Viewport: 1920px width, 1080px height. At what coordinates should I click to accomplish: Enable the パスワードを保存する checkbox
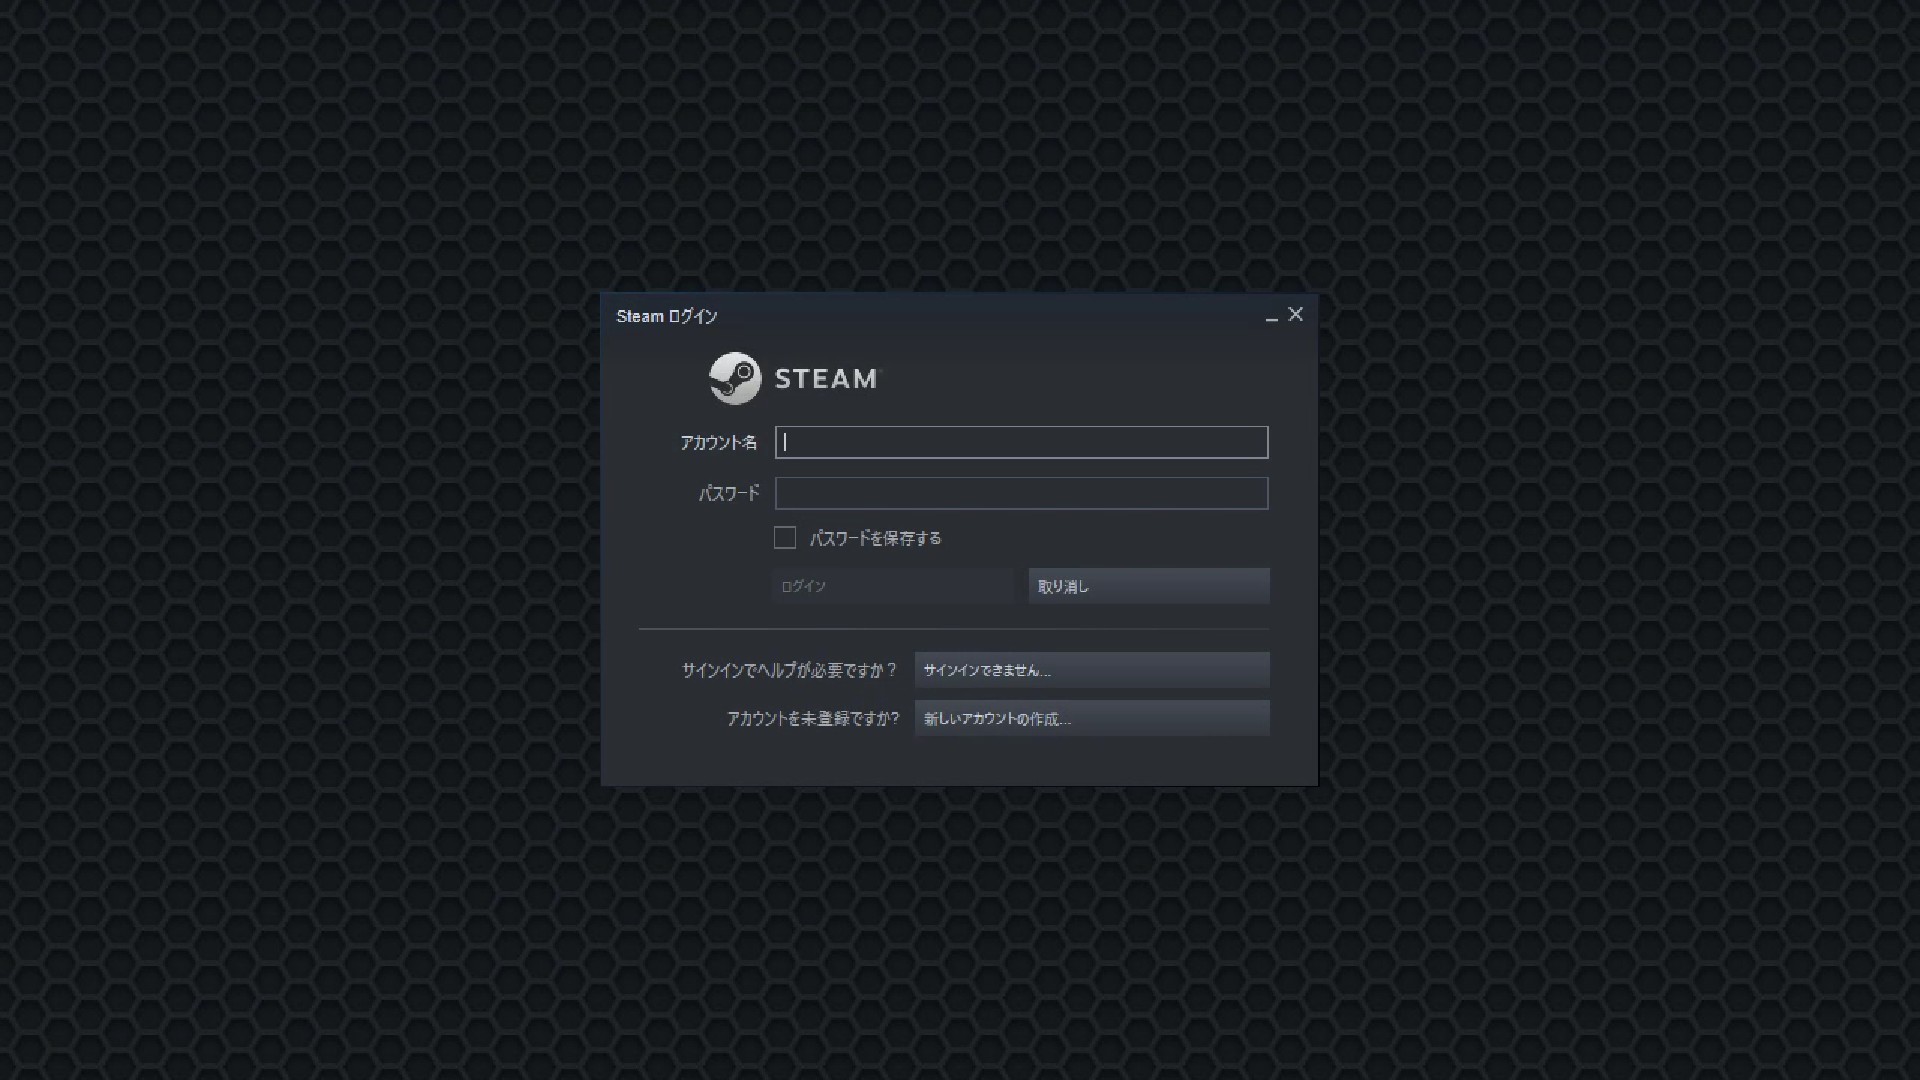point(785,538)
